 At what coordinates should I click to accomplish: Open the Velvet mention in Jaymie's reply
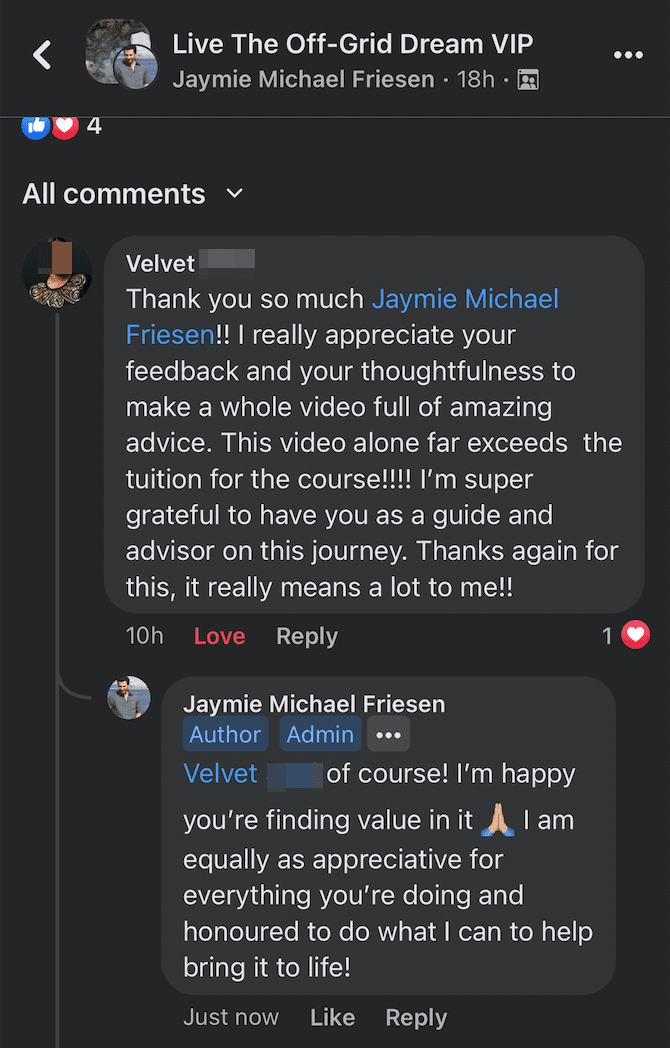coord(220,774)
